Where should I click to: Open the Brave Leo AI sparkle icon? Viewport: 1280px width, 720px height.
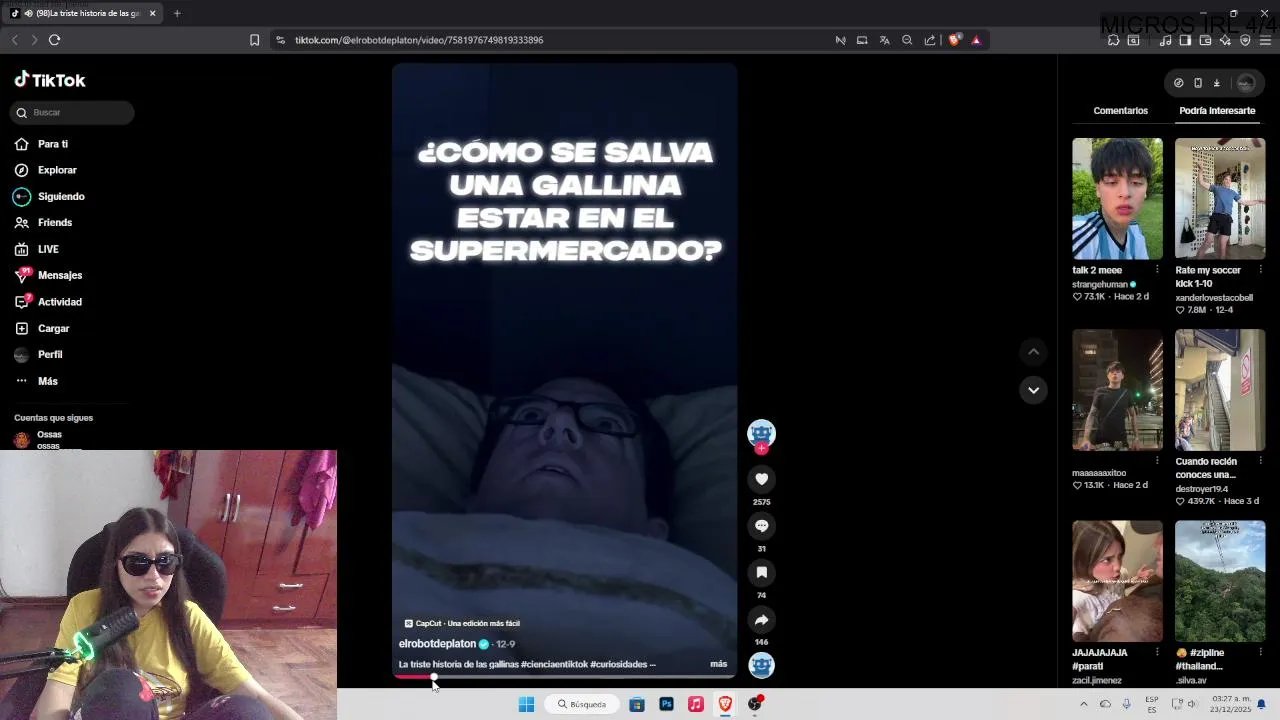(1225, 40)
